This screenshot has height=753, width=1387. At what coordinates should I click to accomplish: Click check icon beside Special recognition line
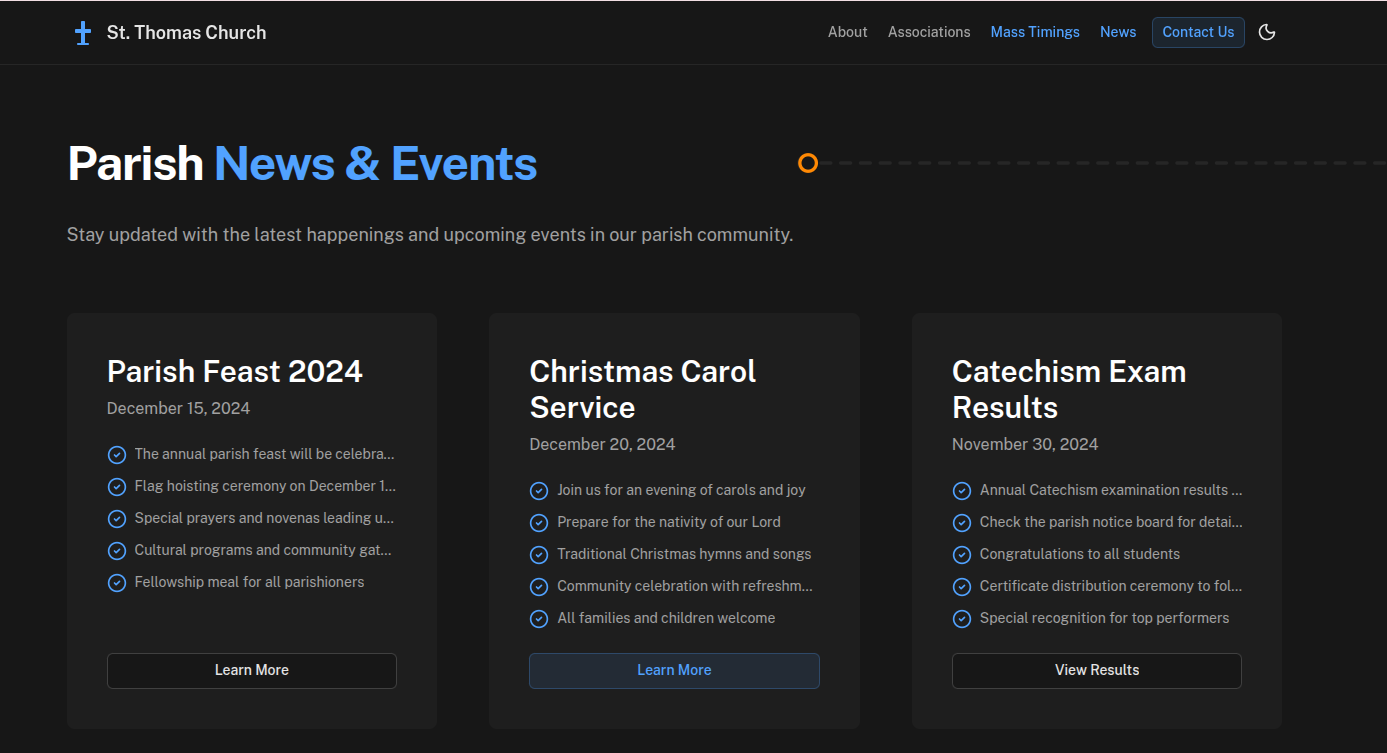tap(962, 618)
